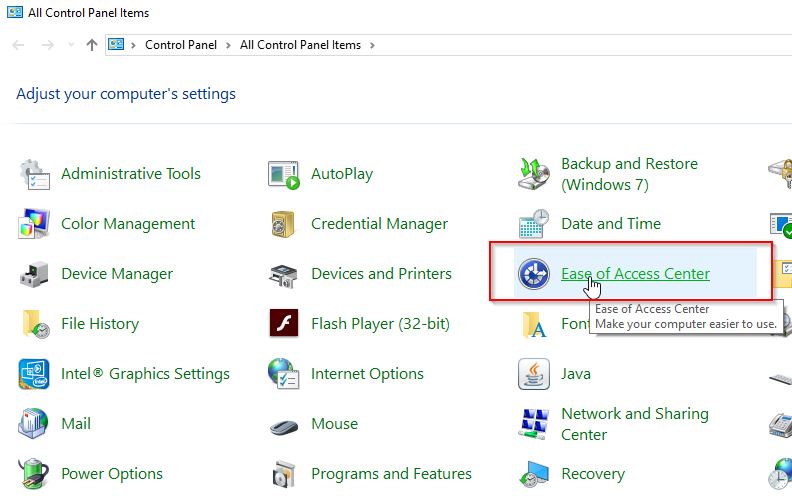Go forward with the forward arrow

click(x=47, y=45)
